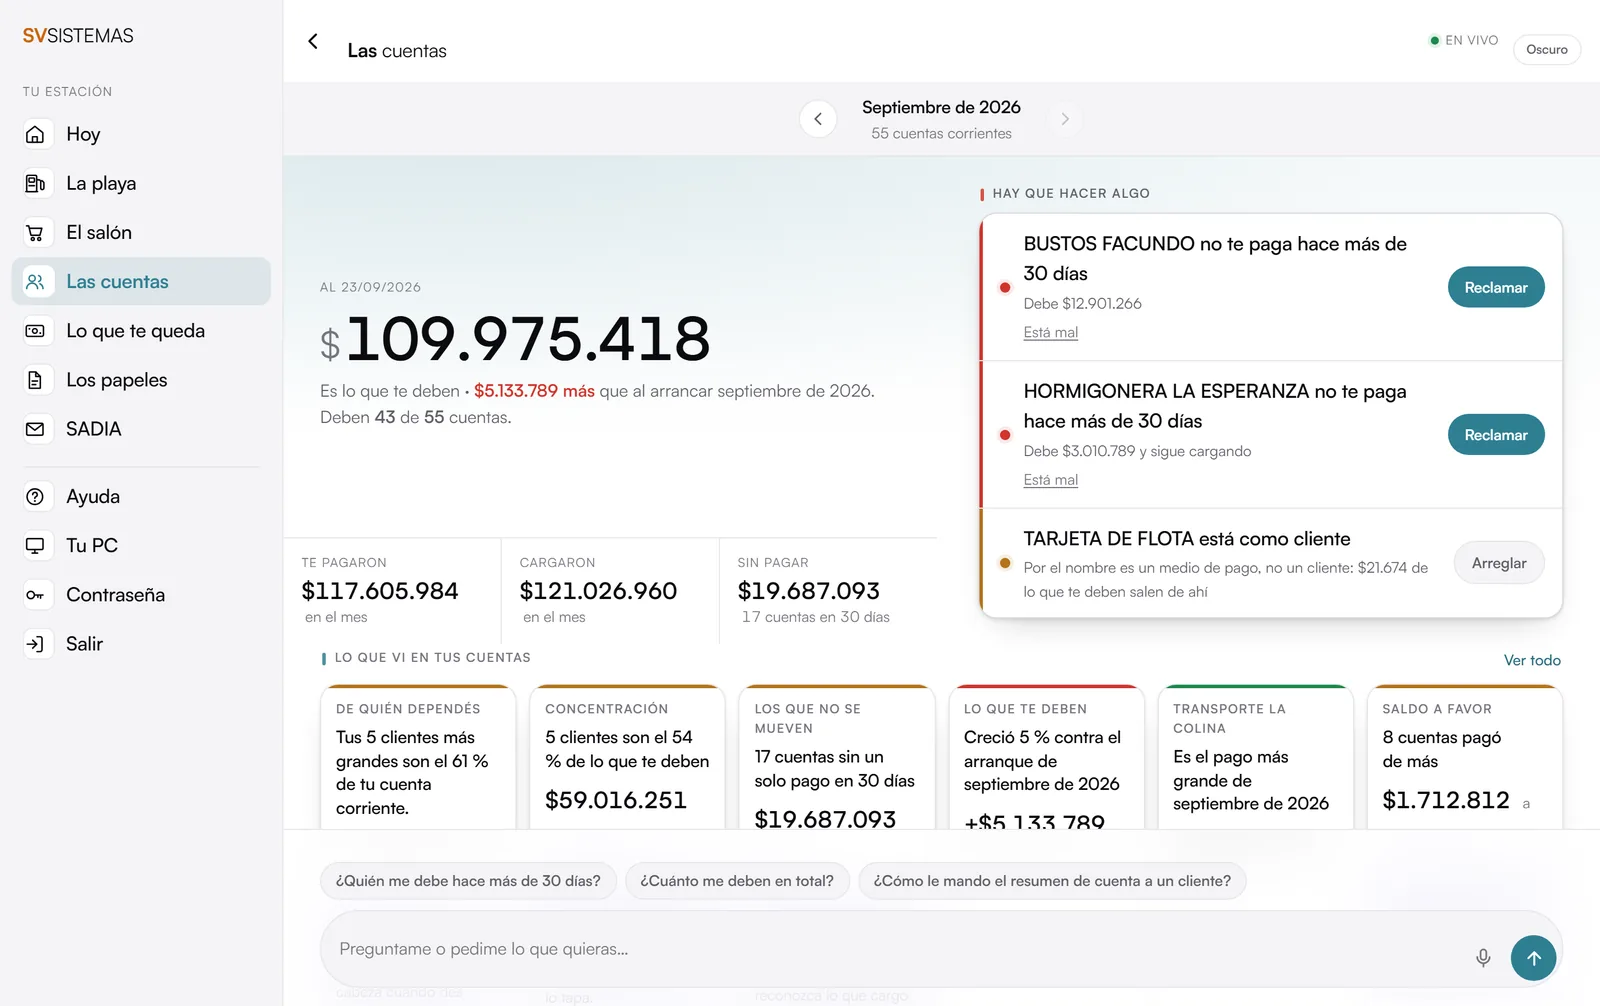Viewport: 1600px width, 1006px height.
Task: Click the 55 cuentas corrientes subtitle
Action: point(941,133)
